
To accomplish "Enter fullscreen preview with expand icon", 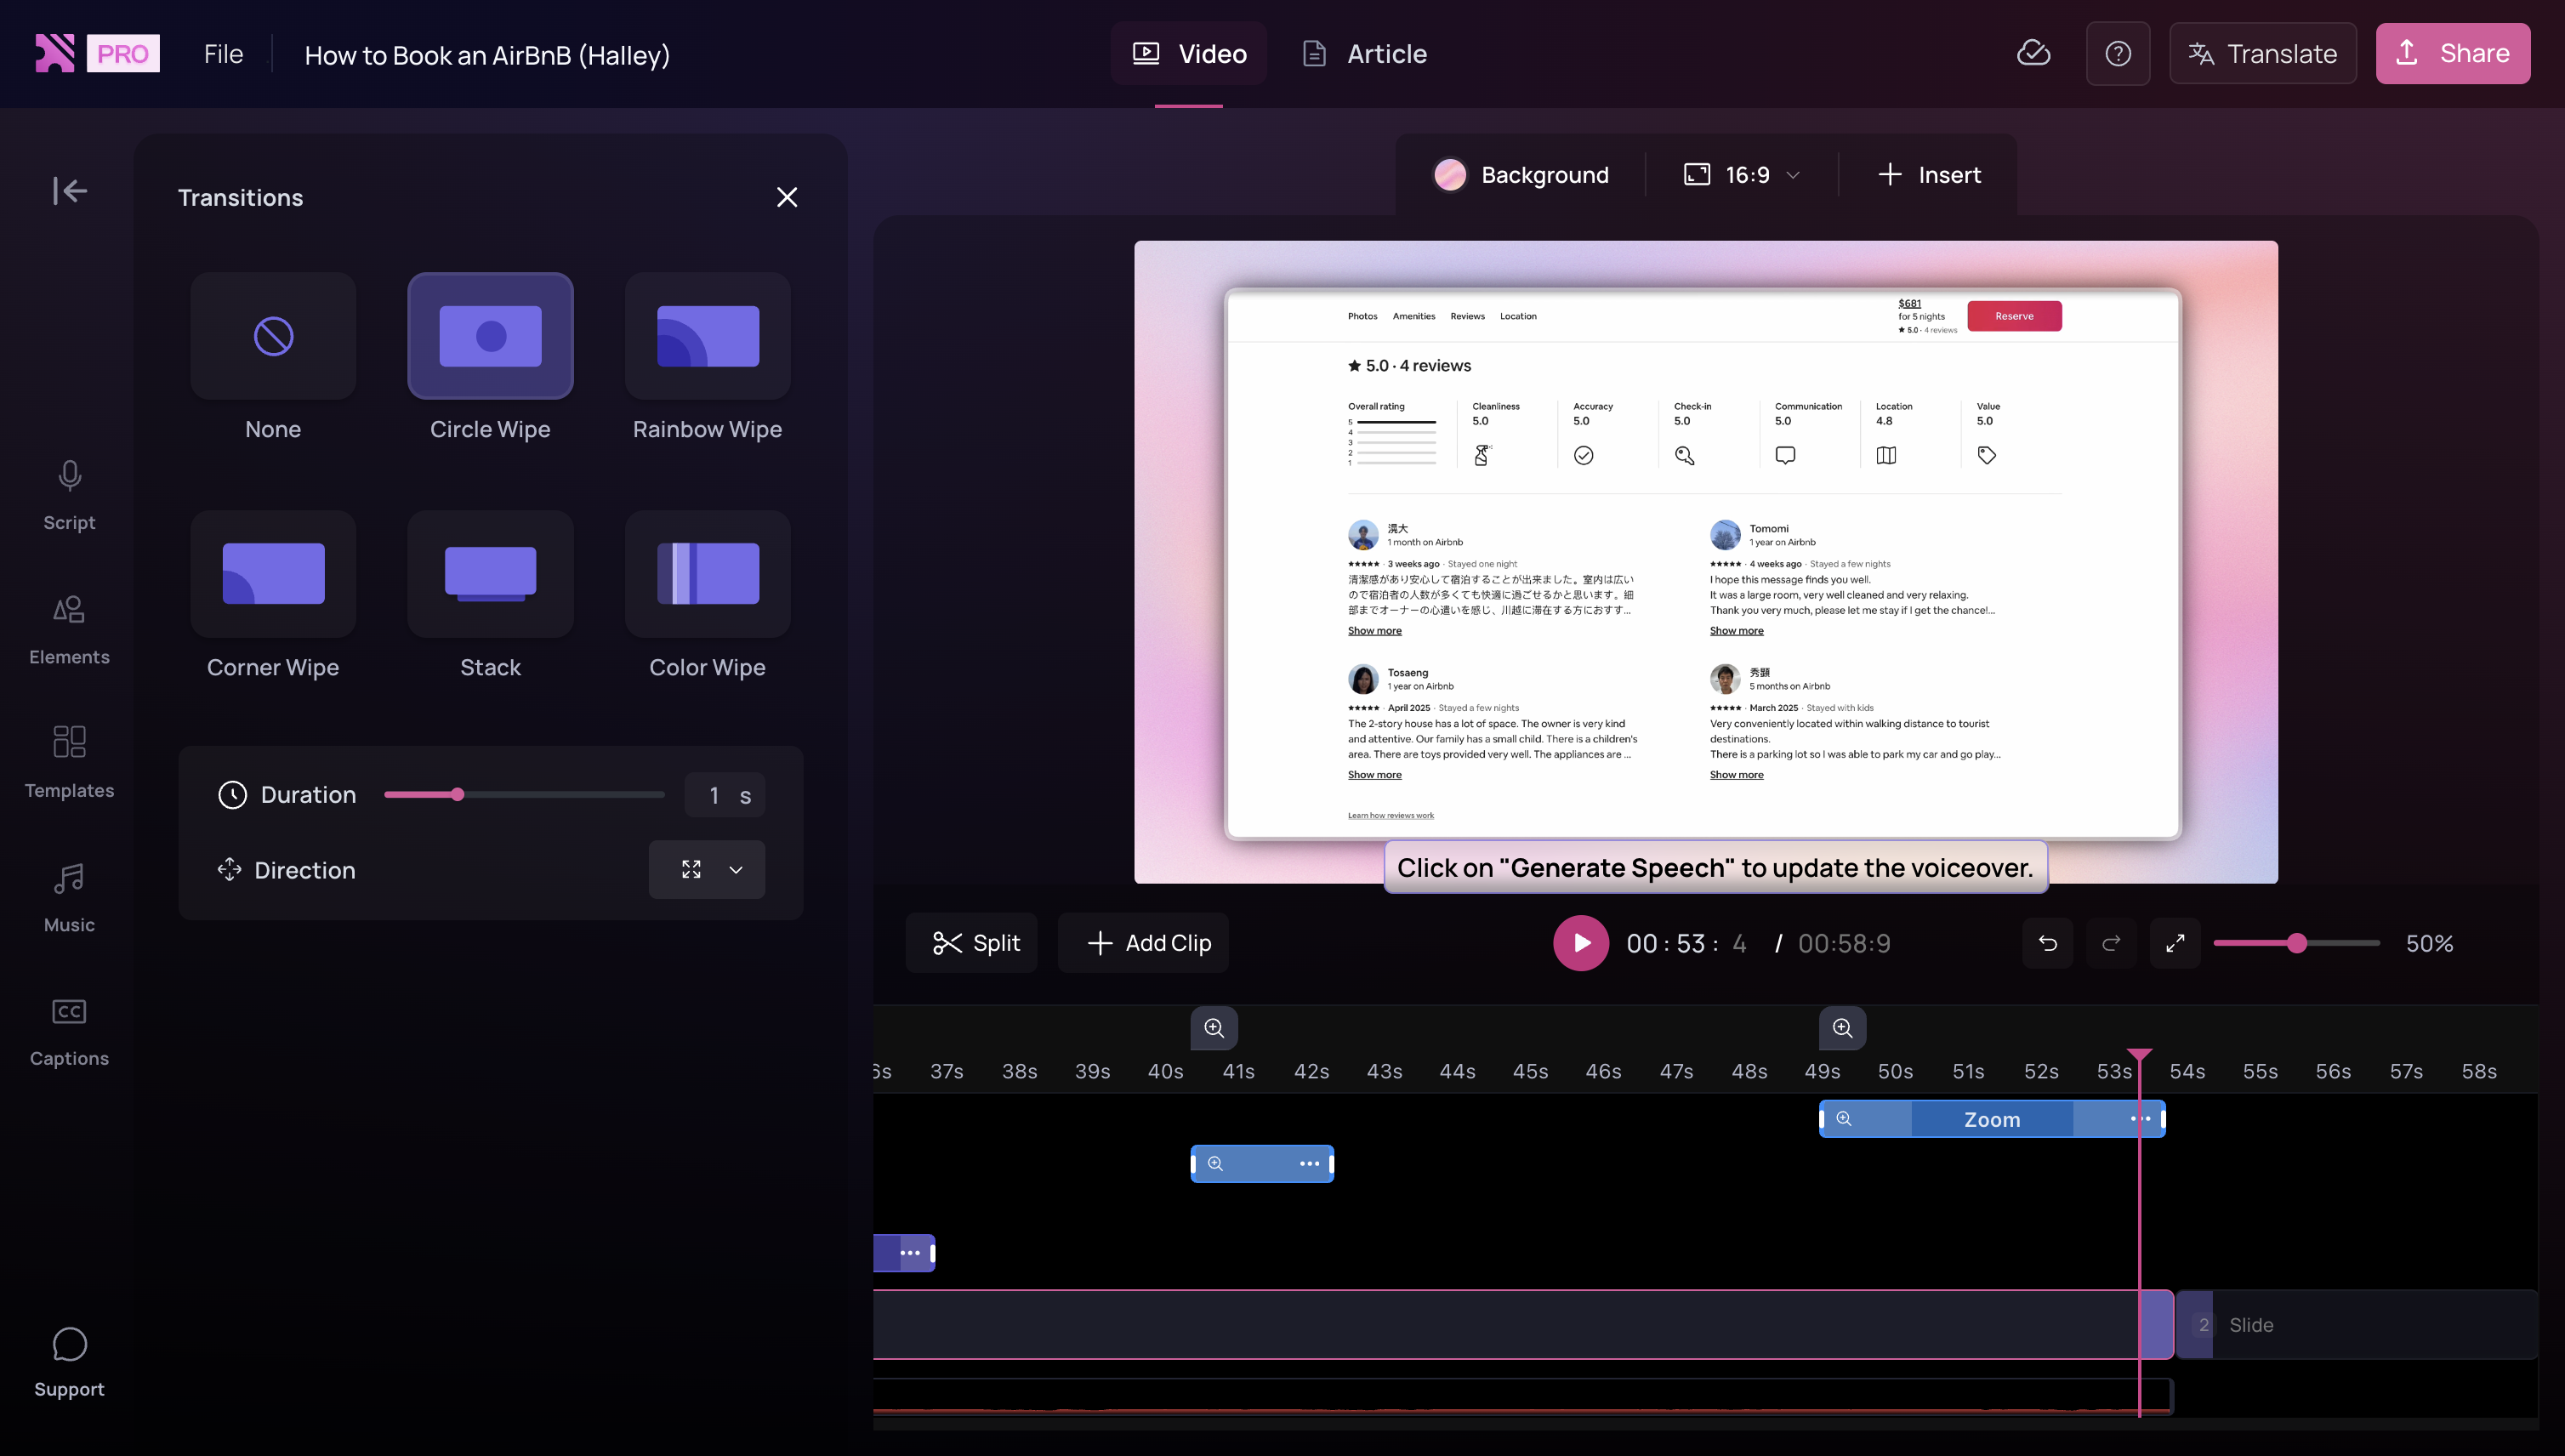I will 2174,943.
